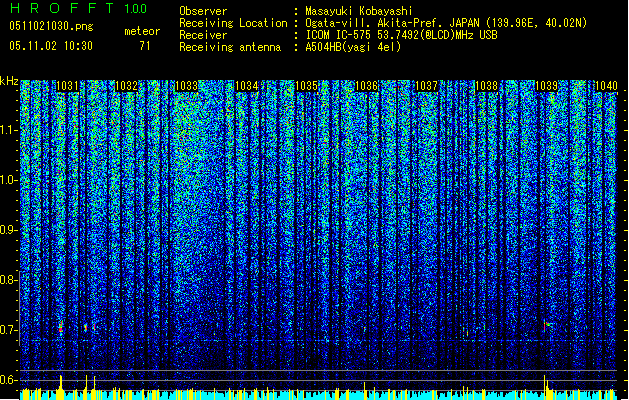Click the 1040 time marker
The height and width of the screenshot is (400, 629).
click(x=606, y=86)
